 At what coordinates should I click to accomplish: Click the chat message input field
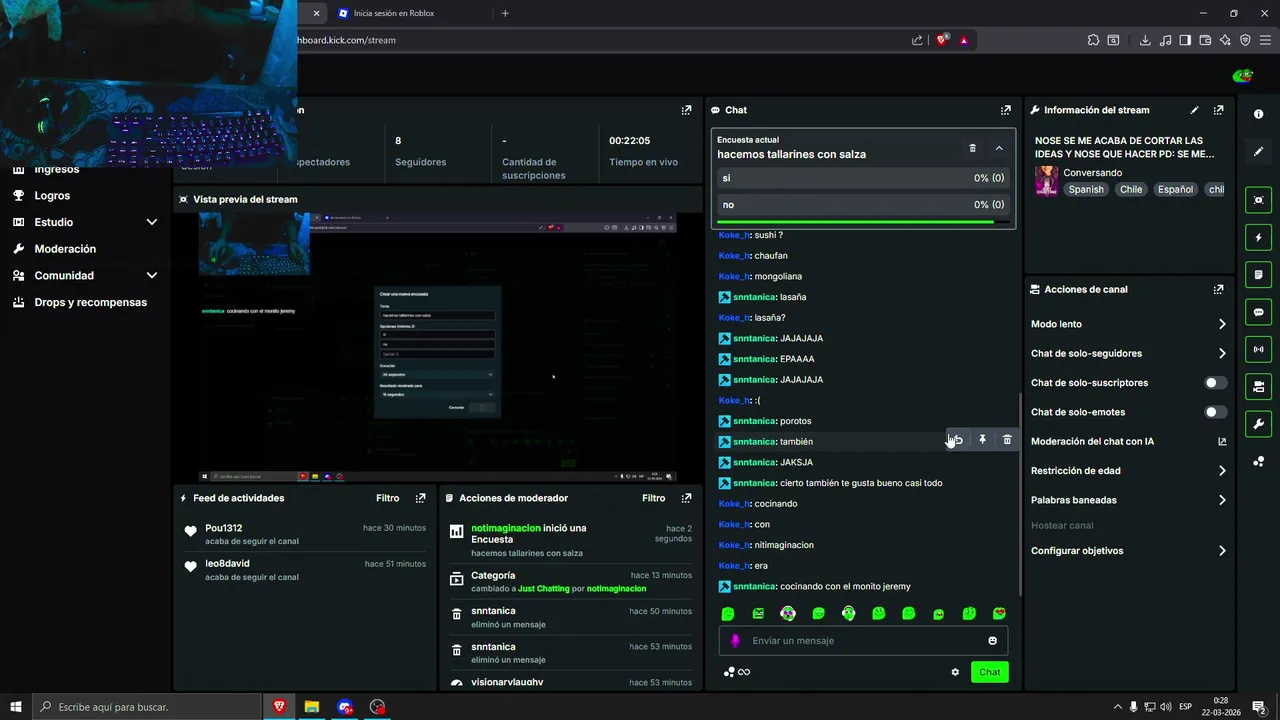(864, 641)
